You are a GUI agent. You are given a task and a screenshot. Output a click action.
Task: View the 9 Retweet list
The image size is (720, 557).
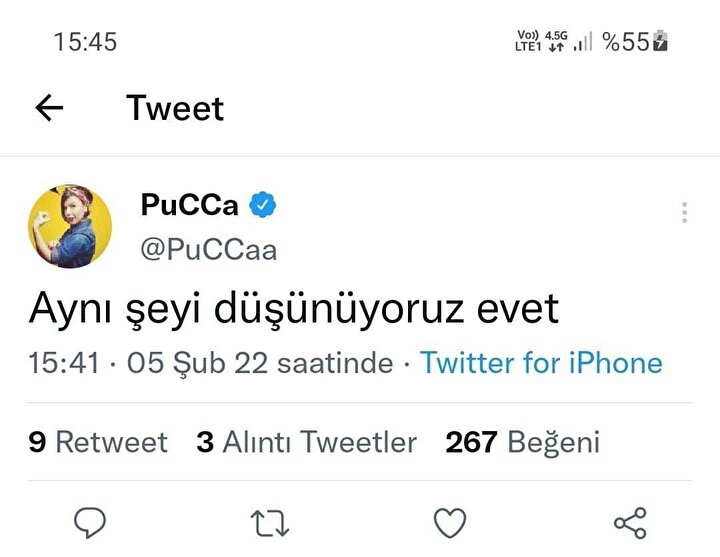point(98,442)
